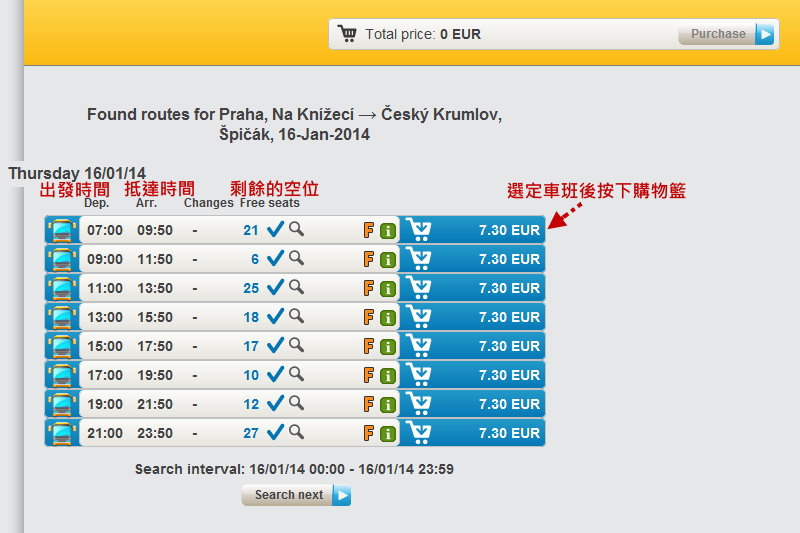
Task: Click the Thursday 16/01/14 date heading
Action: (x=77, y=173)
